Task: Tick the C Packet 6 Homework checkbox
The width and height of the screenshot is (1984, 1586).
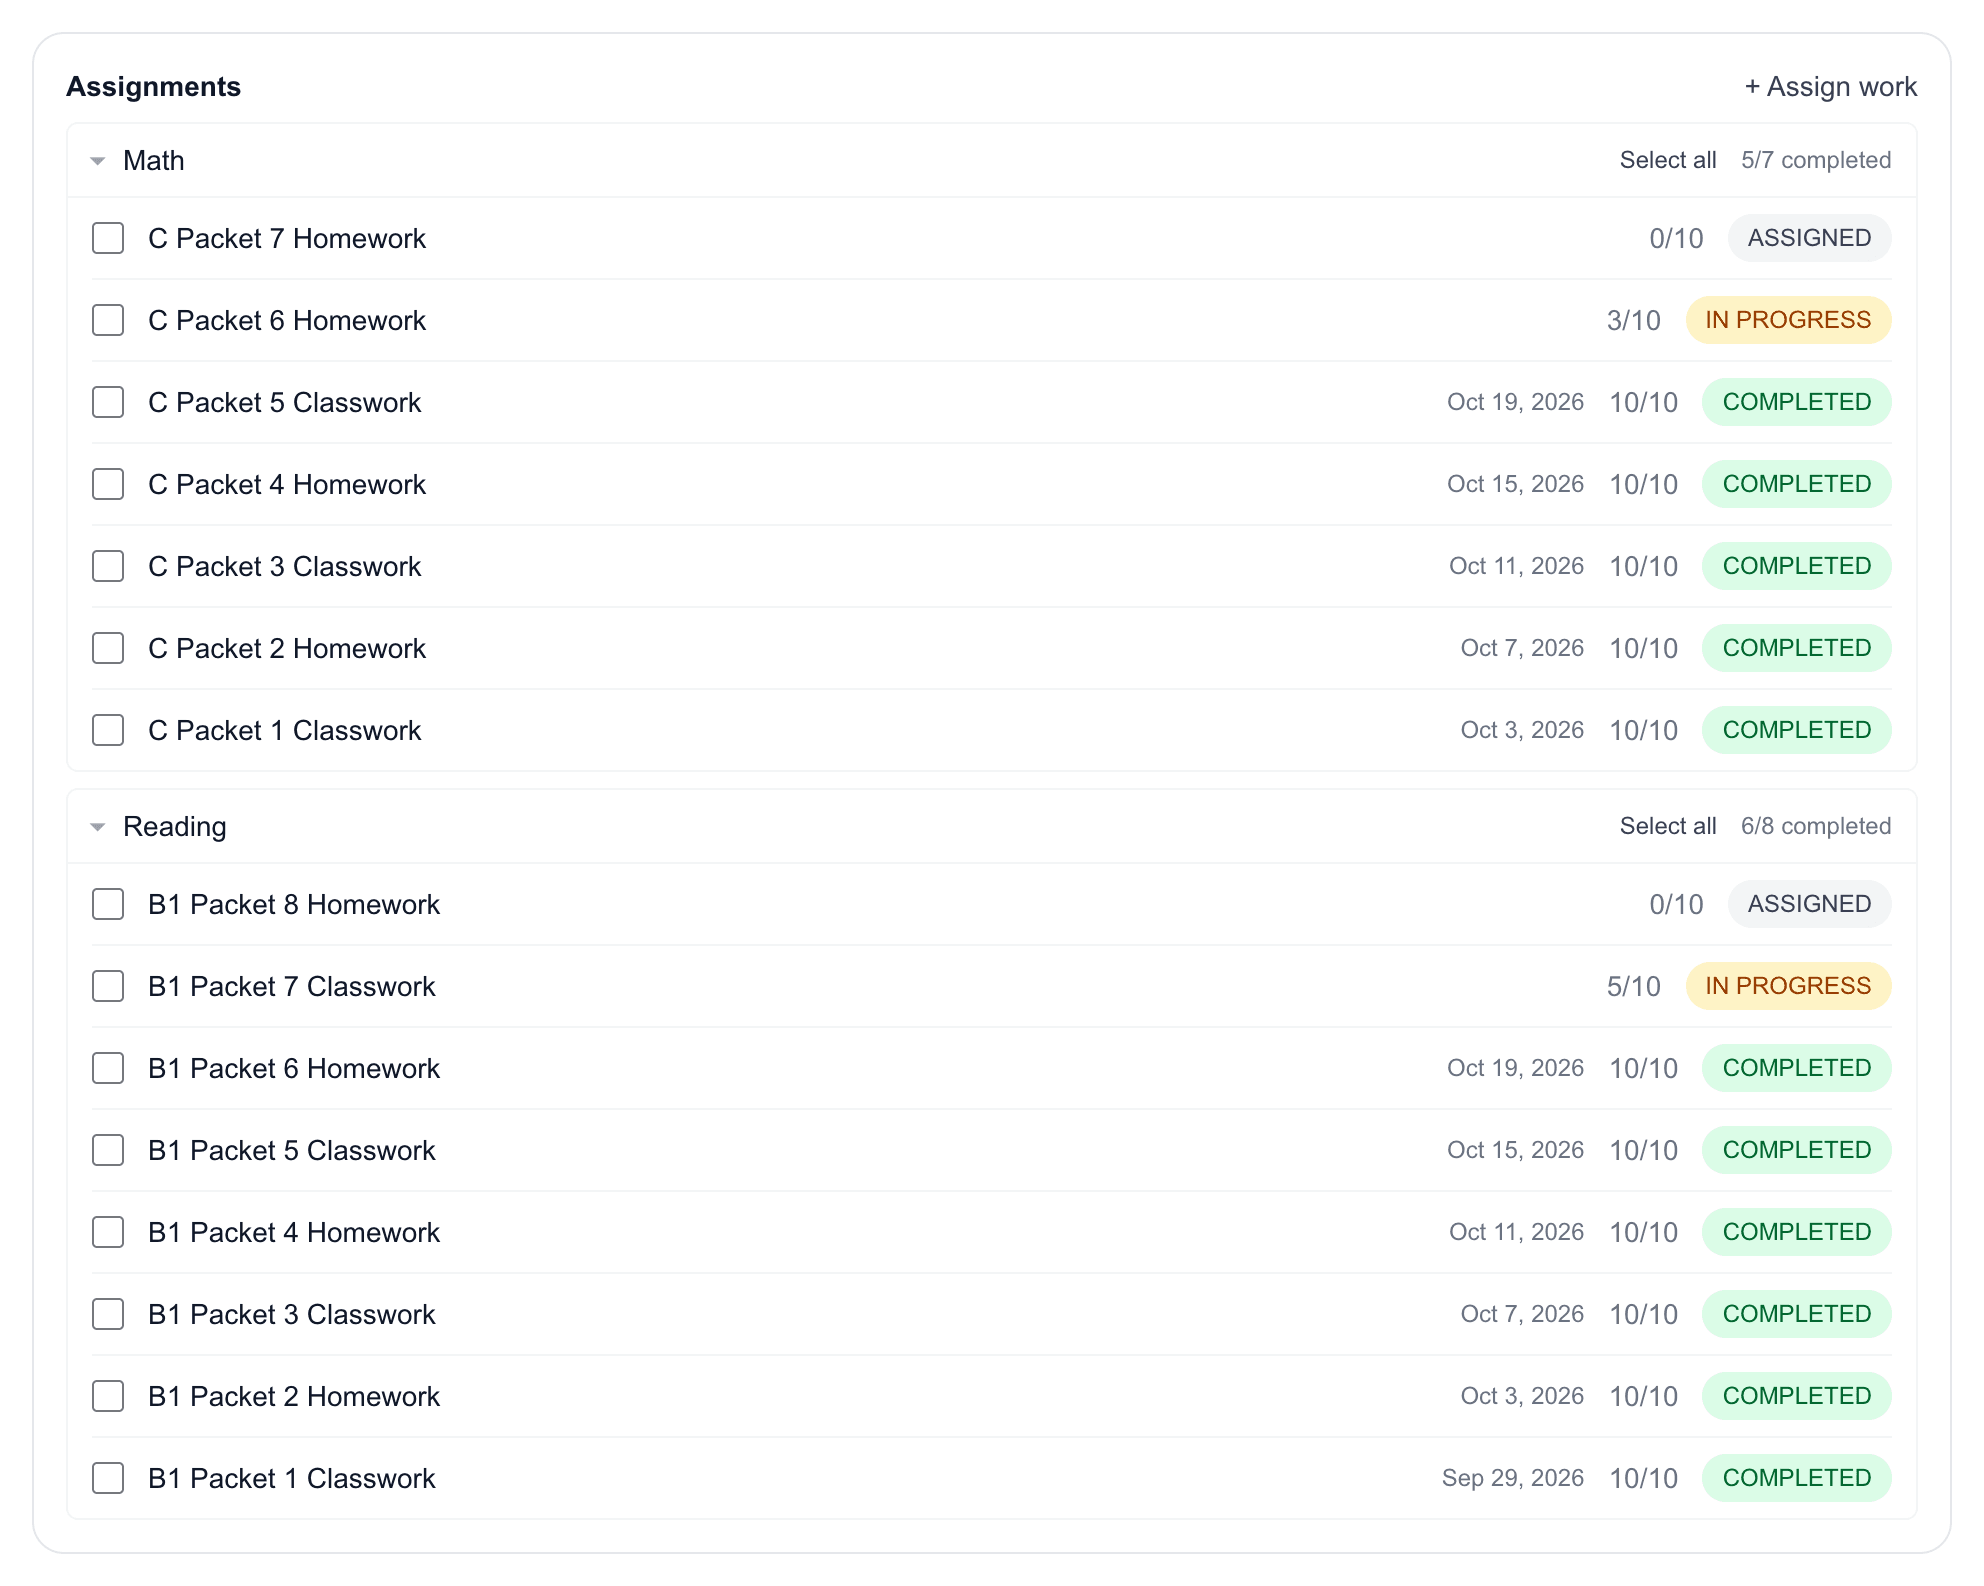Action: point(108,320)
